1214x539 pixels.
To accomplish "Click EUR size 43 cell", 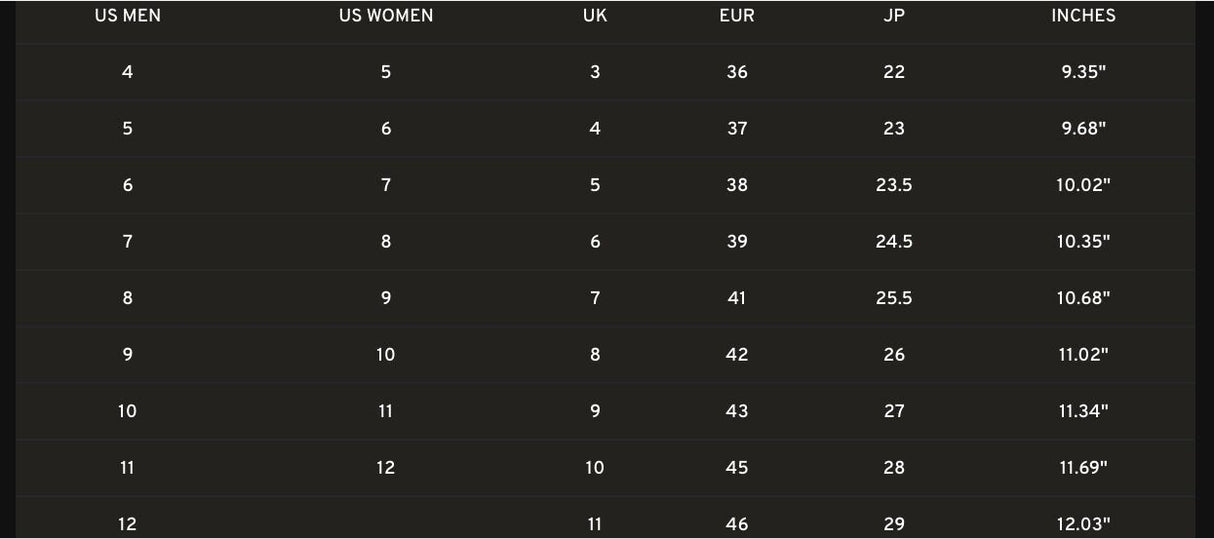I will click(x=737, y=411).
